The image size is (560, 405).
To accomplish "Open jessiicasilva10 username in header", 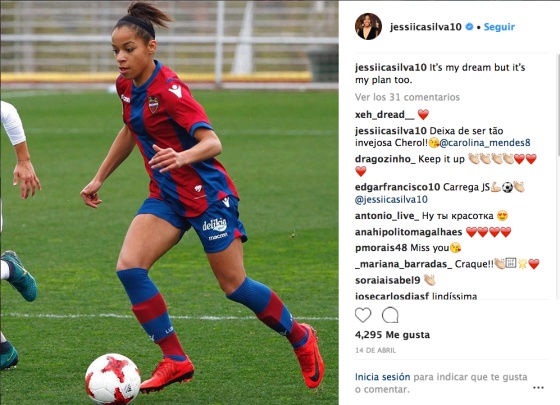I will (426, 27).
